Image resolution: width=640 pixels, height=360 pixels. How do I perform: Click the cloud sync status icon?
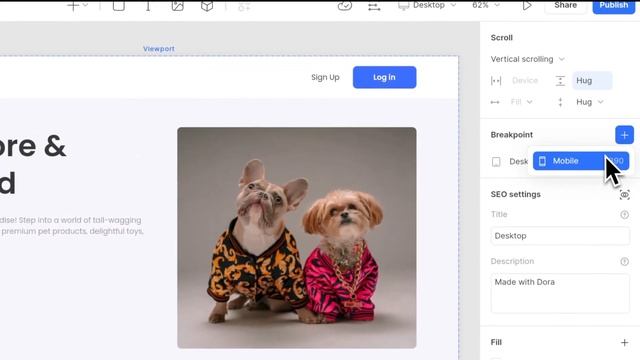click(345, 5)
